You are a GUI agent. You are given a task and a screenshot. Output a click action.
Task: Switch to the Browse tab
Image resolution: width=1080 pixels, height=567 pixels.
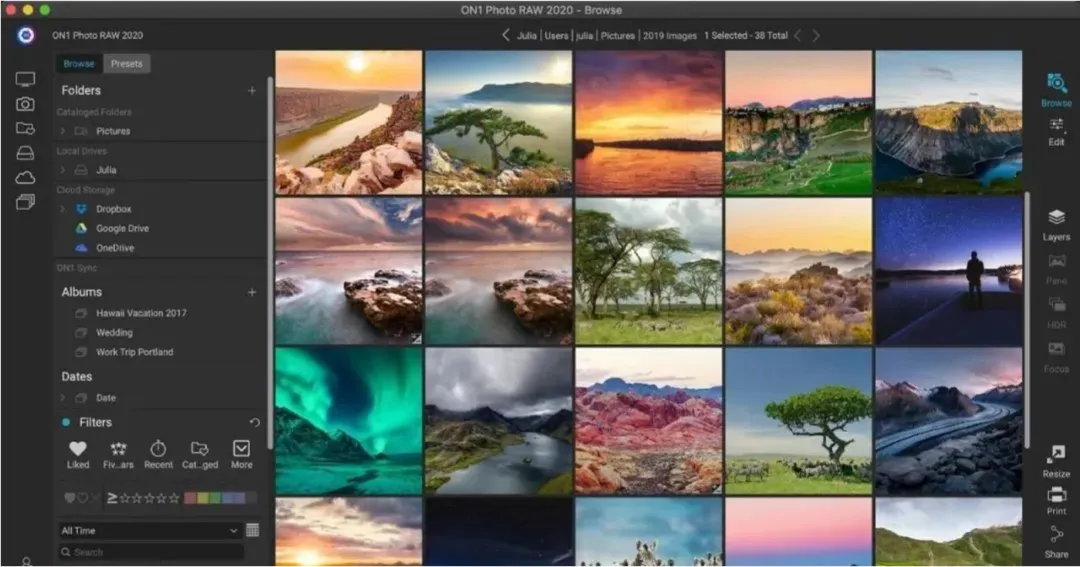79,63
